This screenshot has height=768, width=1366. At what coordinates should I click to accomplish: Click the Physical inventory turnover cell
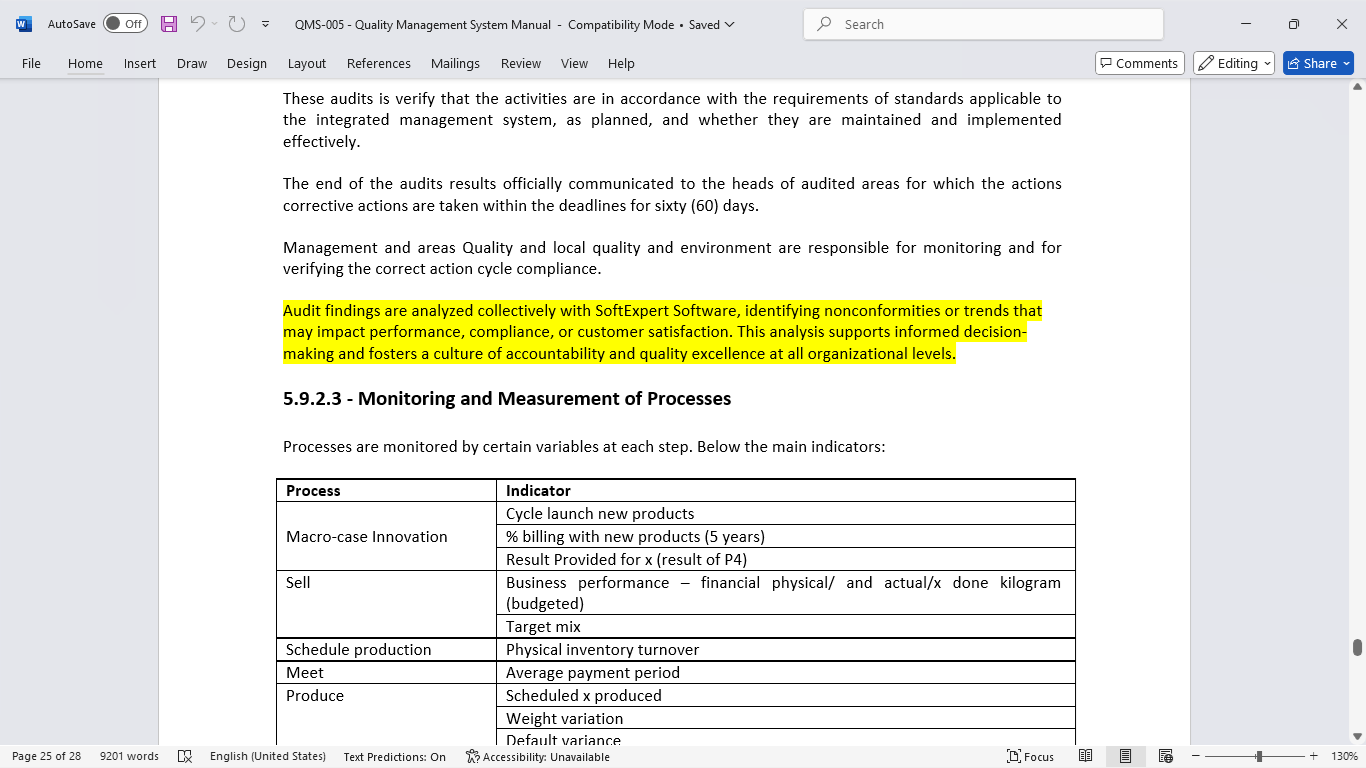pyautogui.click(x=786, y=650)
